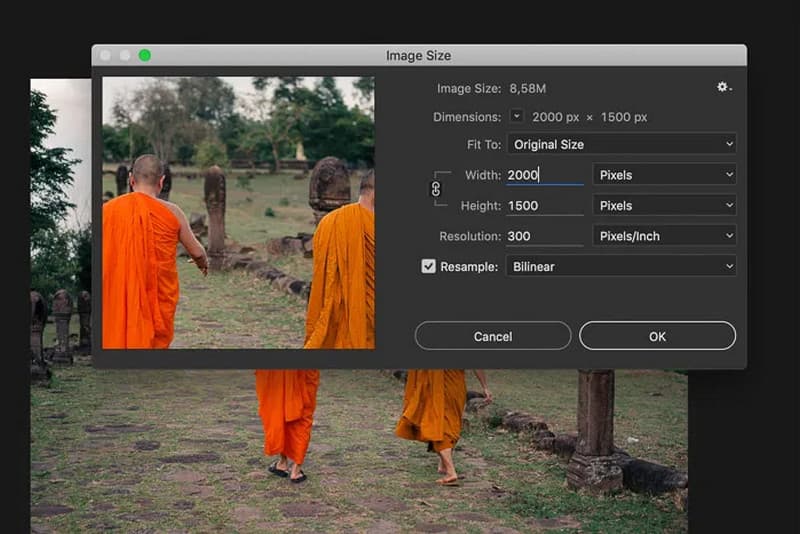Click the Width field showing 2000
This screenshot has height=534, width=800.
544,175
